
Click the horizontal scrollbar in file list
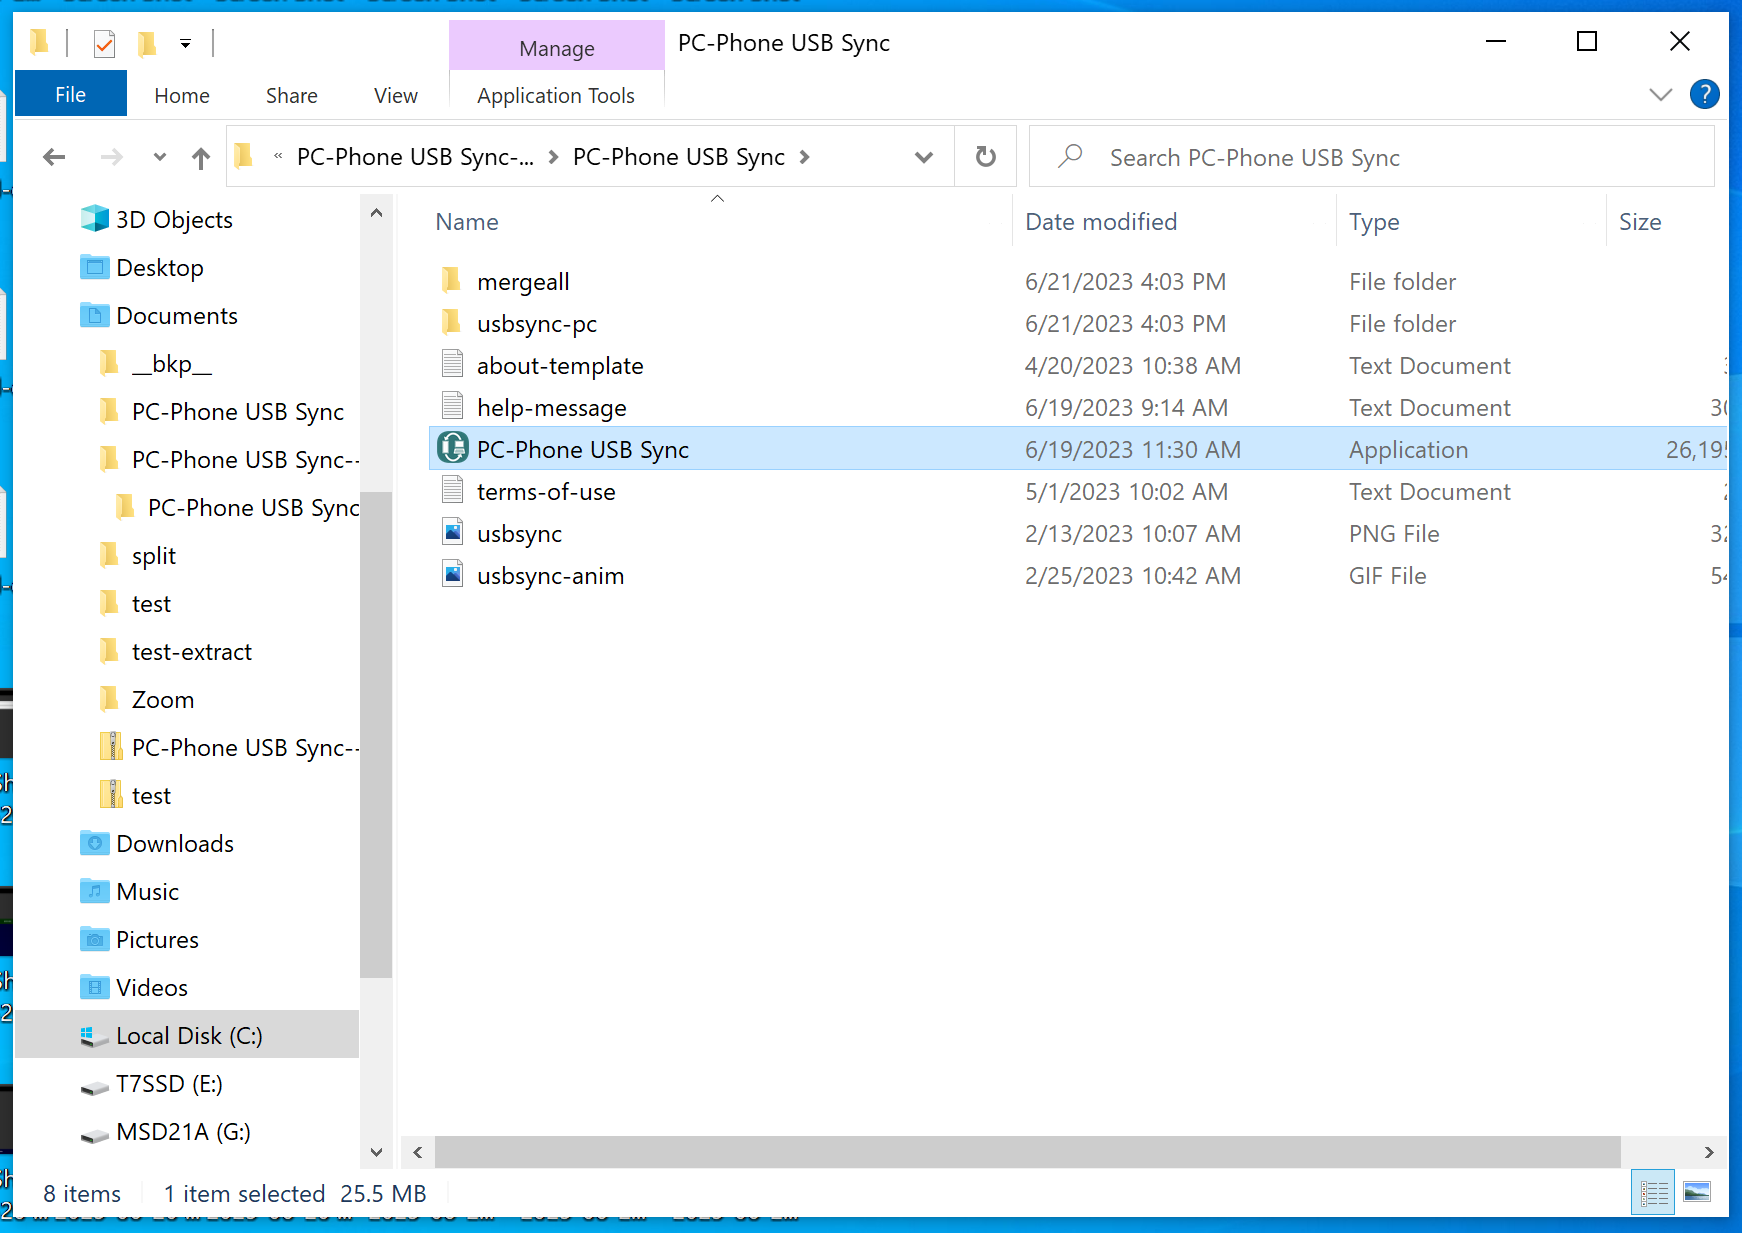[1027, 1152]
